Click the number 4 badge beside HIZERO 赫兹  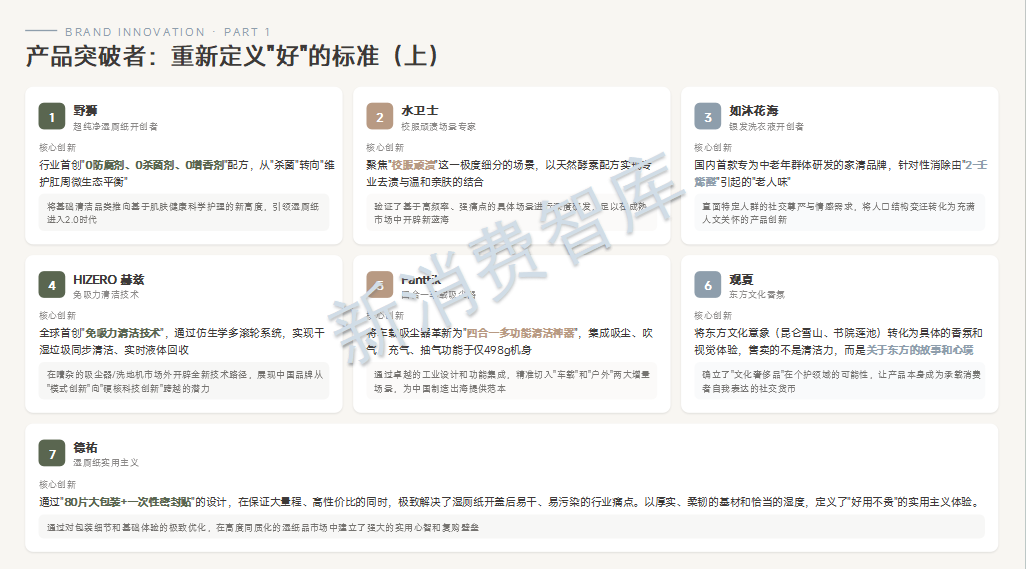52,285
